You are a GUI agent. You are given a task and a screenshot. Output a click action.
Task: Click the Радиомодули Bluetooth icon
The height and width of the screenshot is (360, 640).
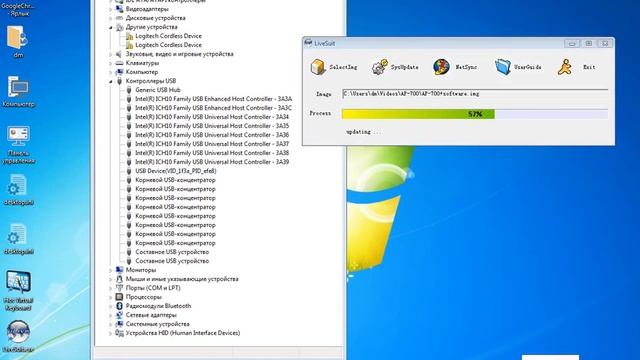click(119, 306)
